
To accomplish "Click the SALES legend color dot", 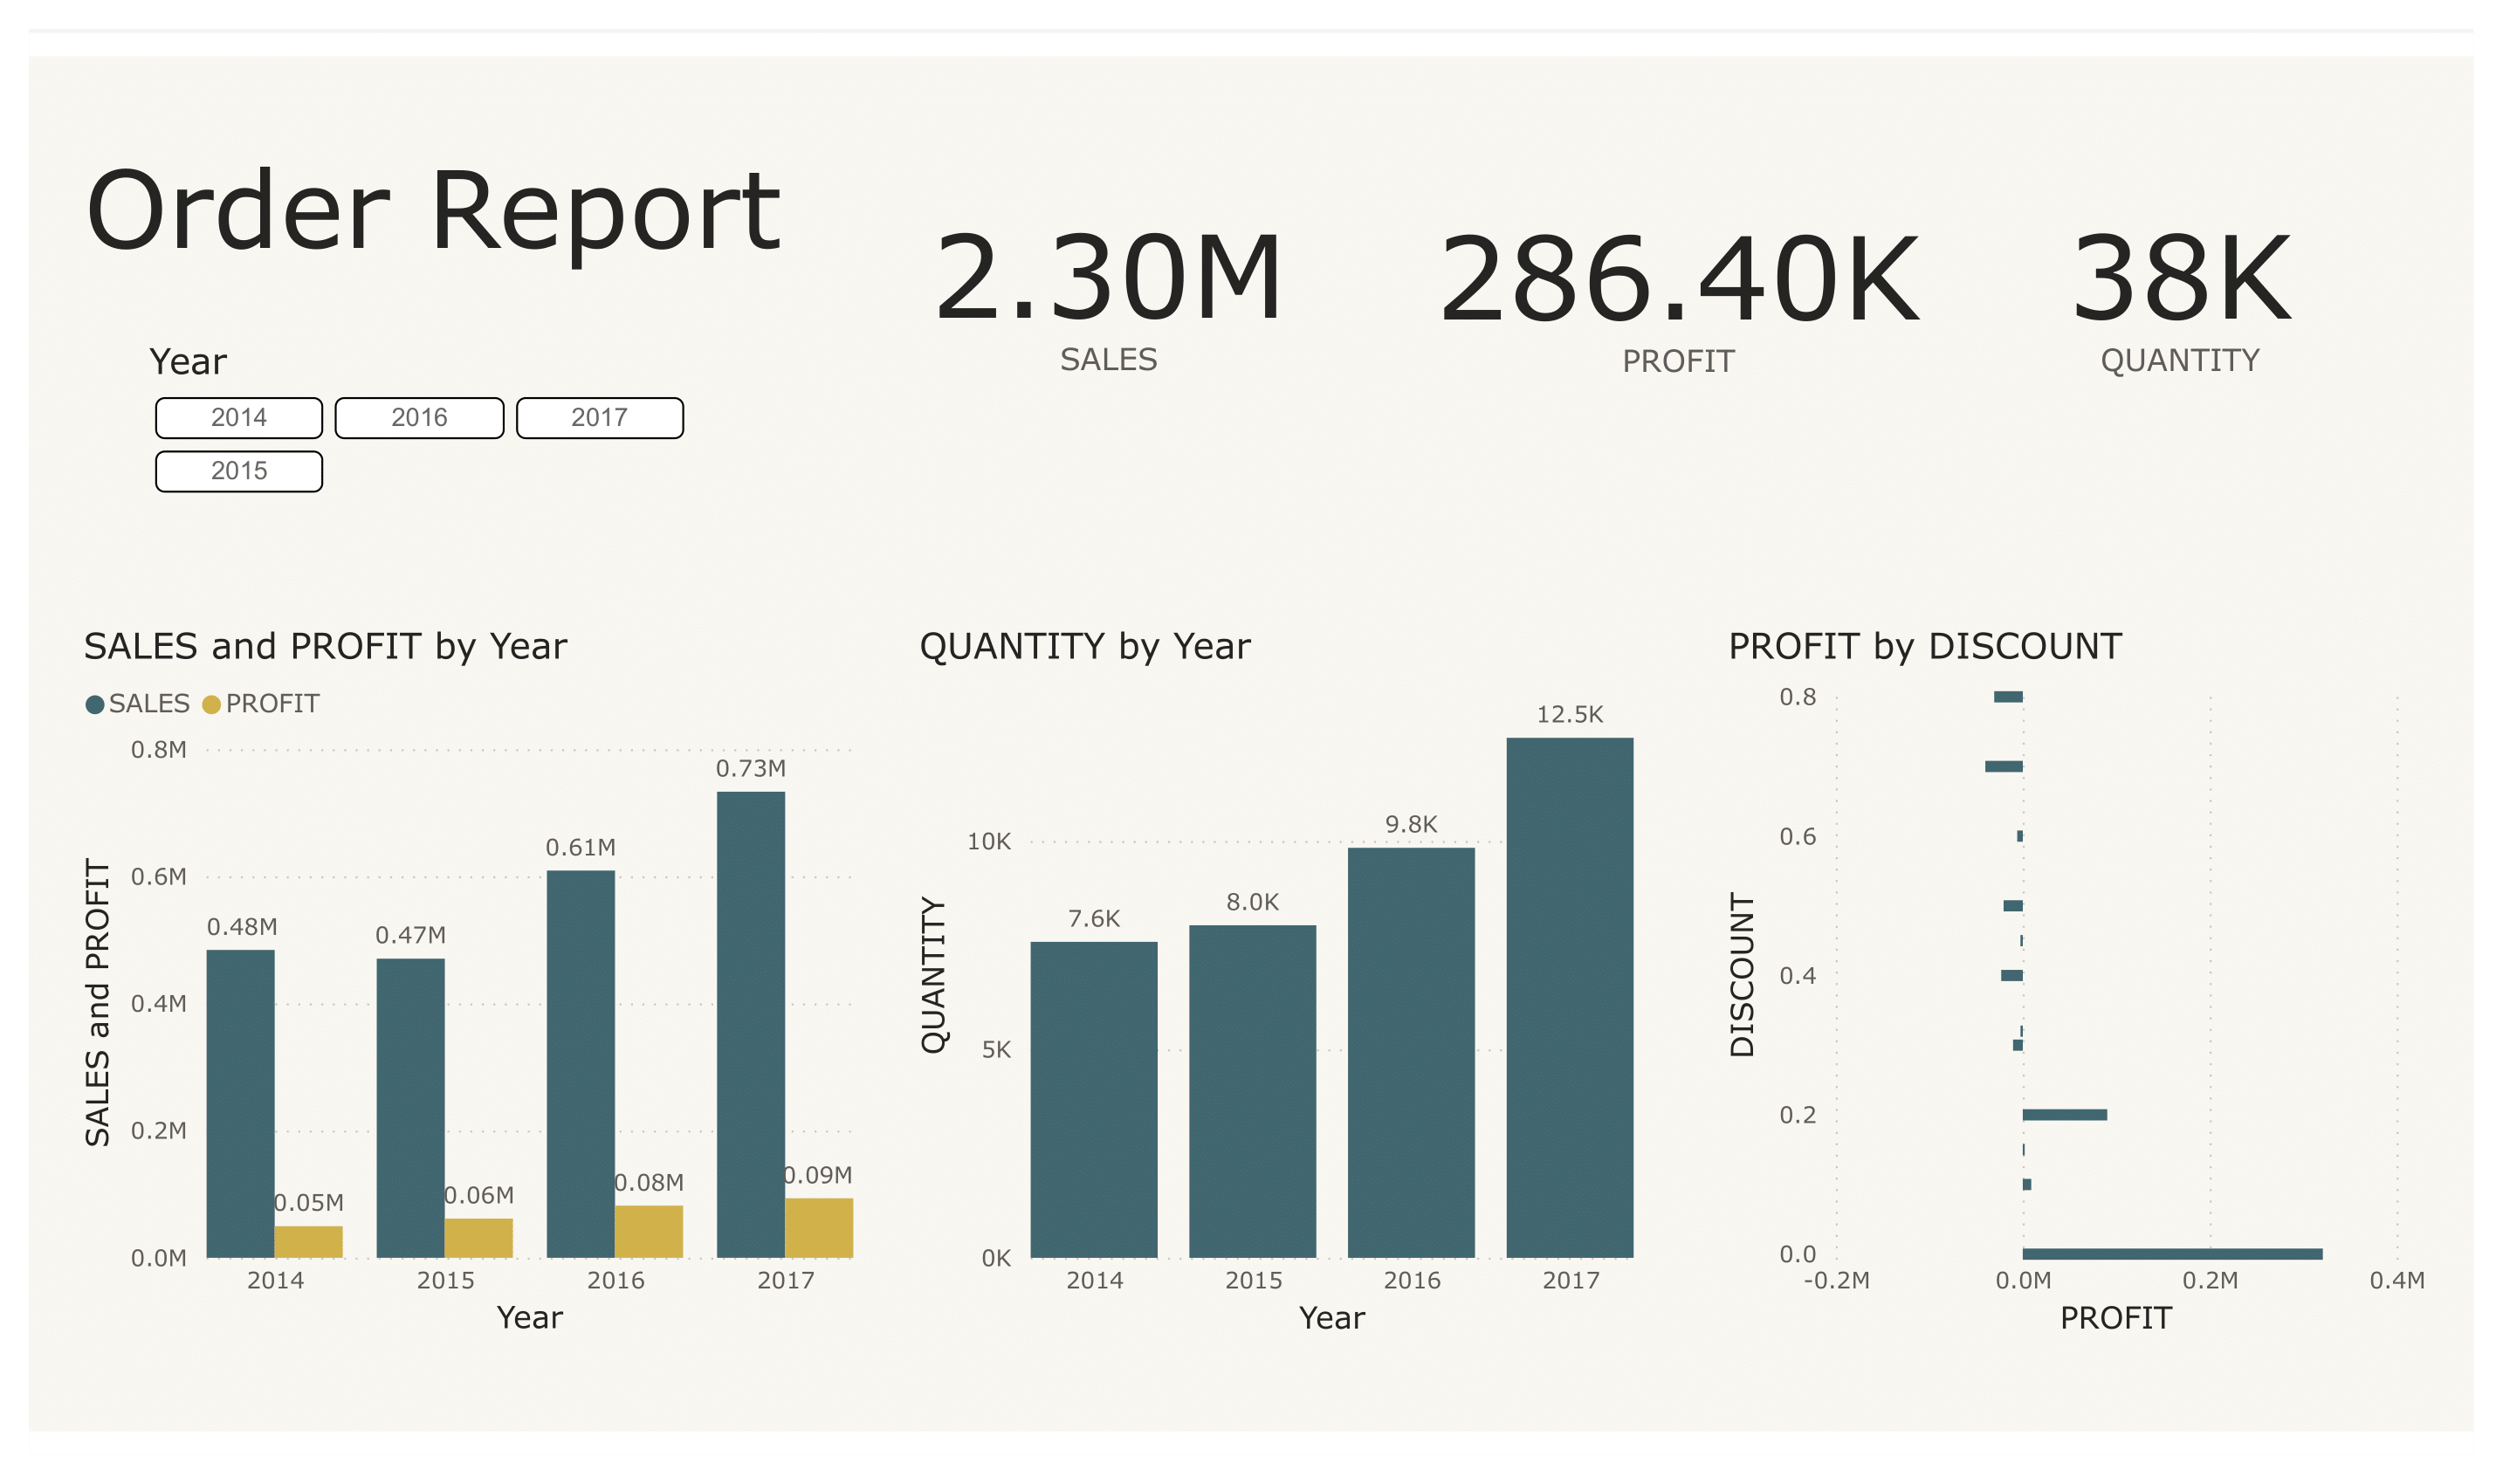I will coord(95,705).
